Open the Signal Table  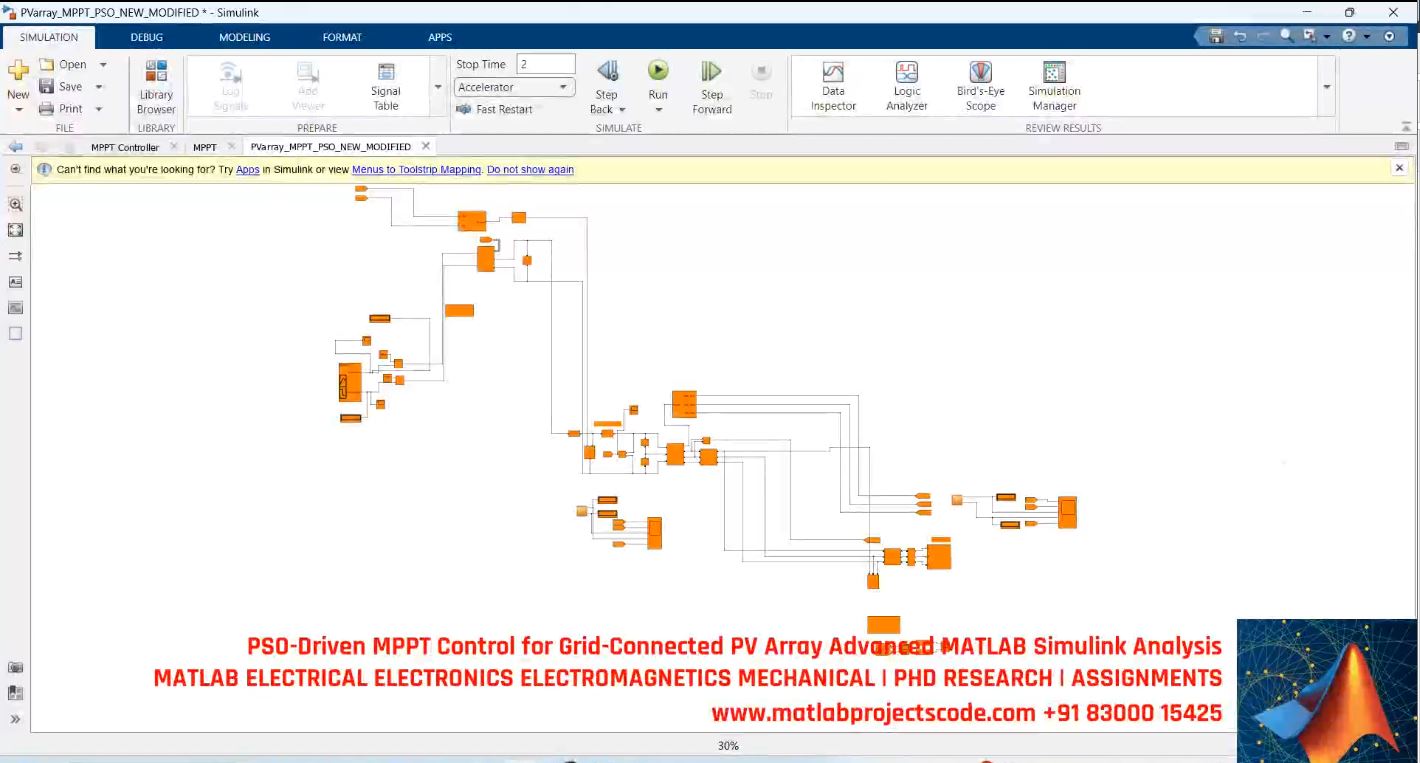coord(385,87)
